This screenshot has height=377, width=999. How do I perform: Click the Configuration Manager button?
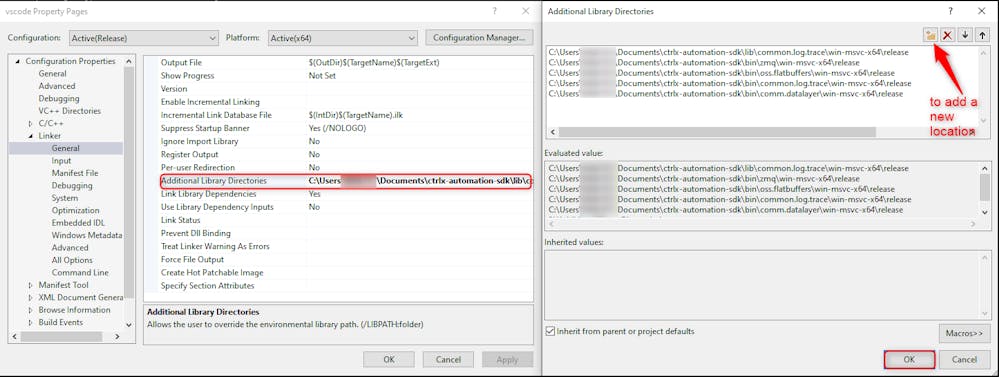479,38
